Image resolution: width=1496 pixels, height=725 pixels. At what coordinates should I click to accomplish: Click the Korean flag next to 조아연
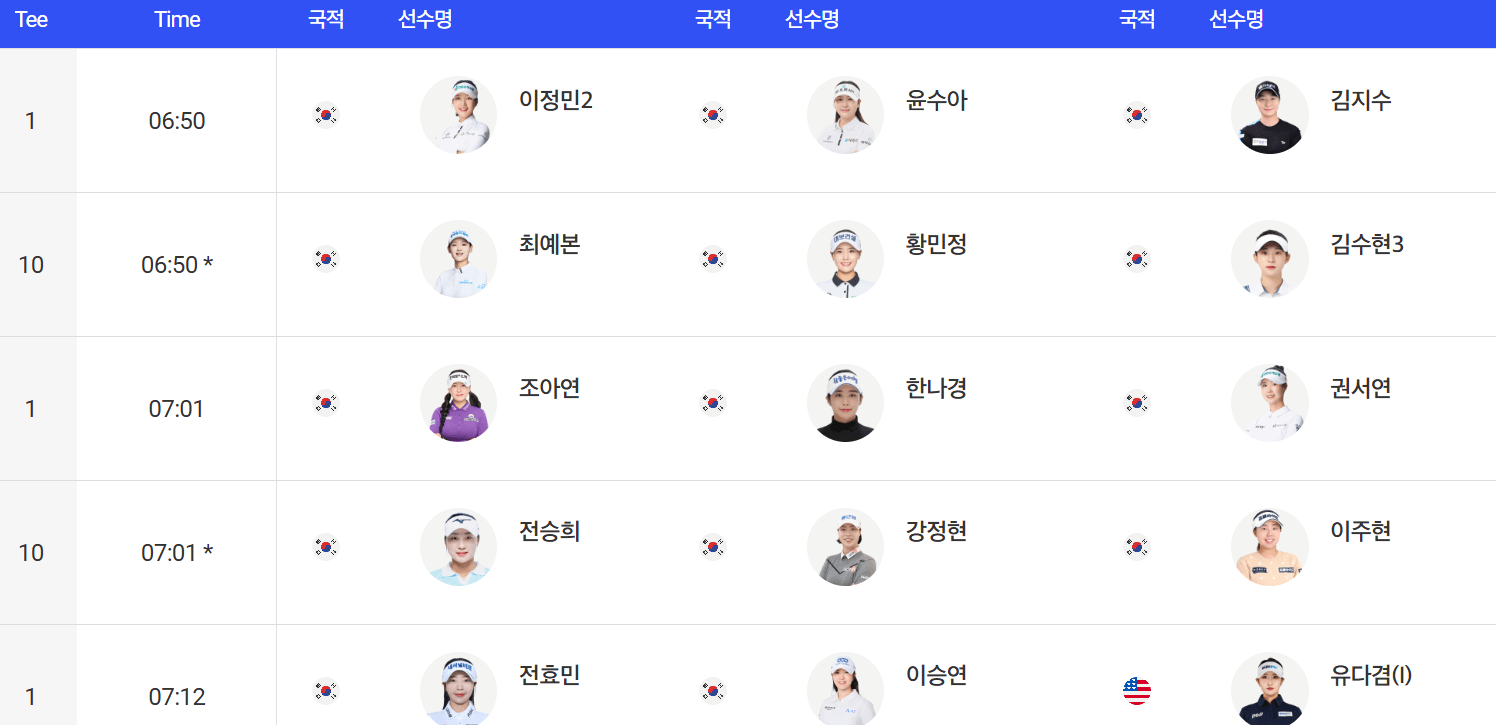pyautogui.click(x=325, y=403)
